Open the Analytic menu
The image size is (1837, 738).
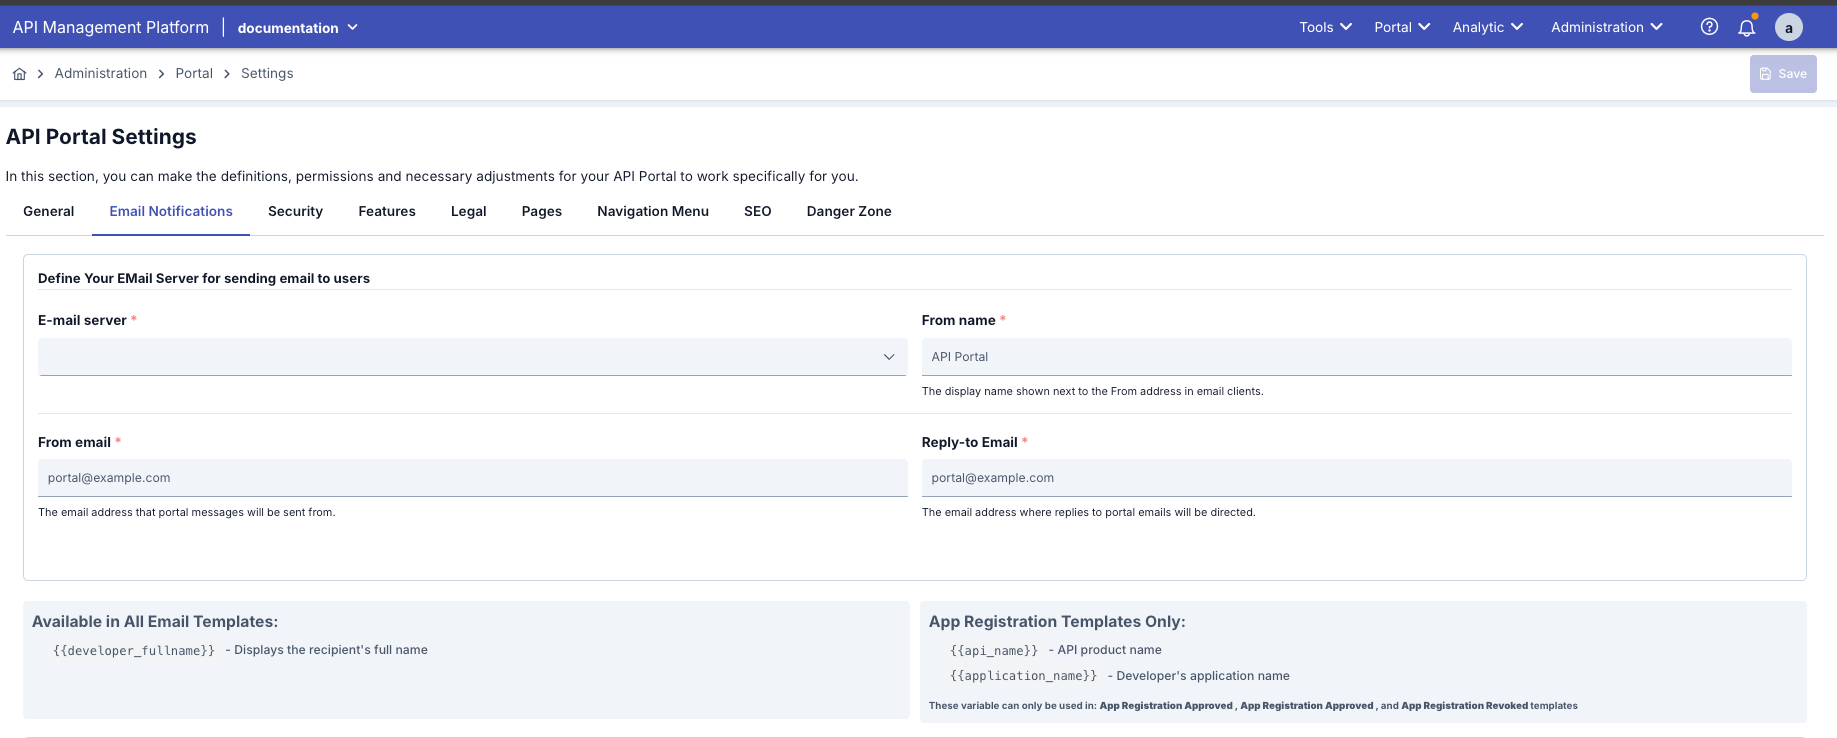click(x=1488, y=27)
